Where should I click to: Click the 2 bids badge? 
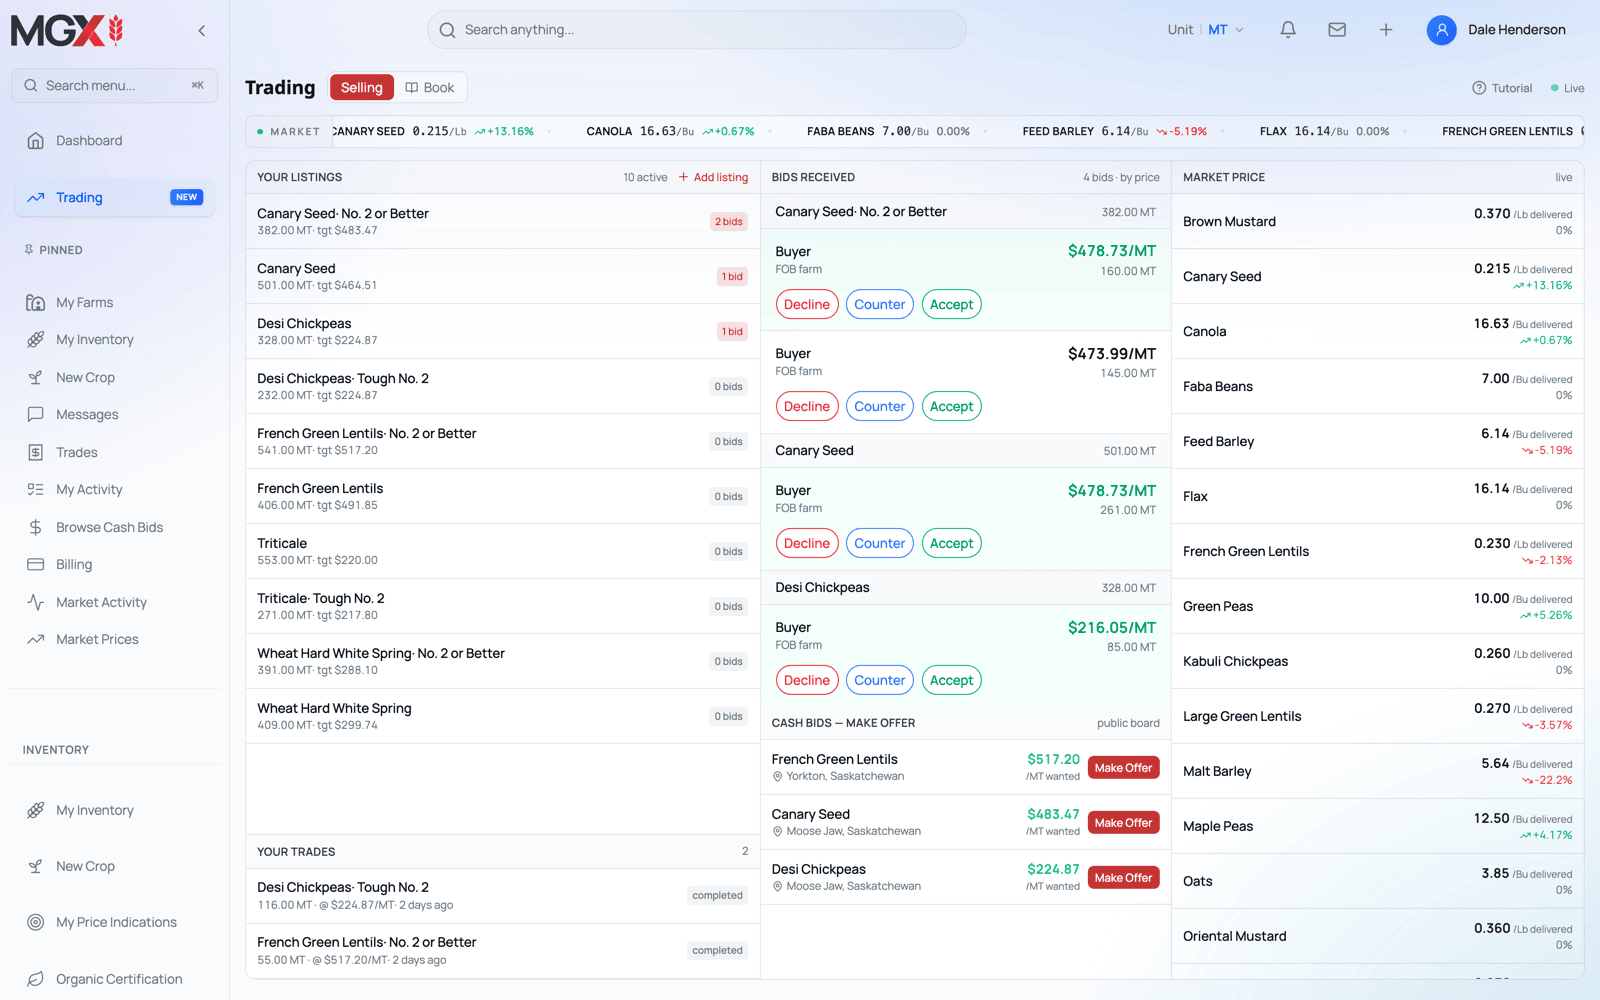tap(729, 222)
